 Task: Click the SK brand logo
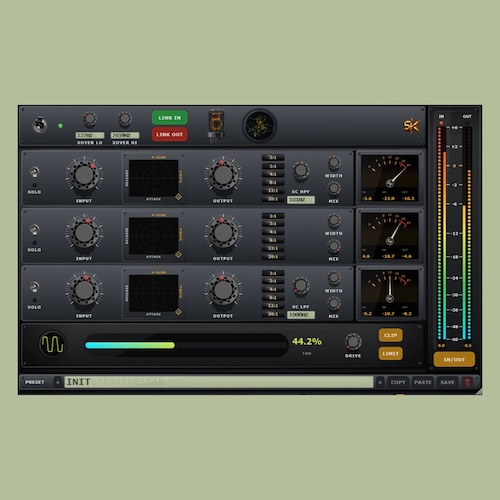coord(411,126)
